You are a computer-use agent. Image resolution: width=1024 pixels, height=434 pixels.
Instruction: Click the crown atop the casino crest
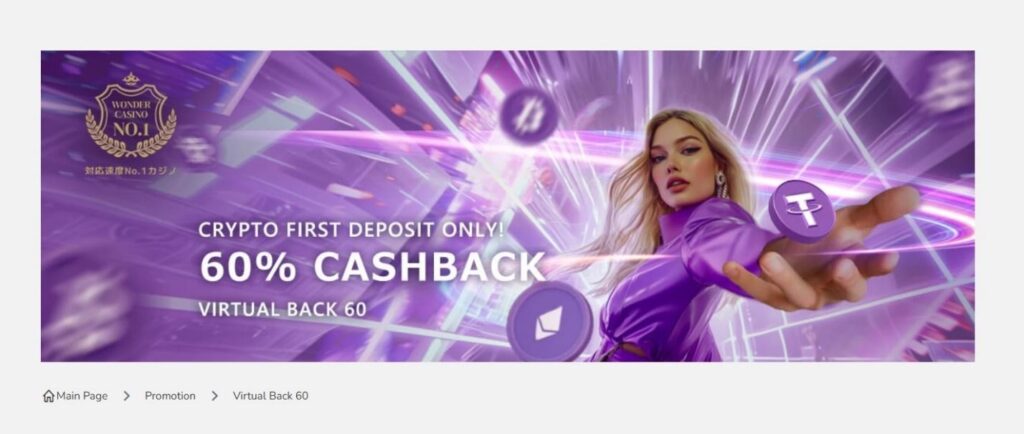[131, 79]
